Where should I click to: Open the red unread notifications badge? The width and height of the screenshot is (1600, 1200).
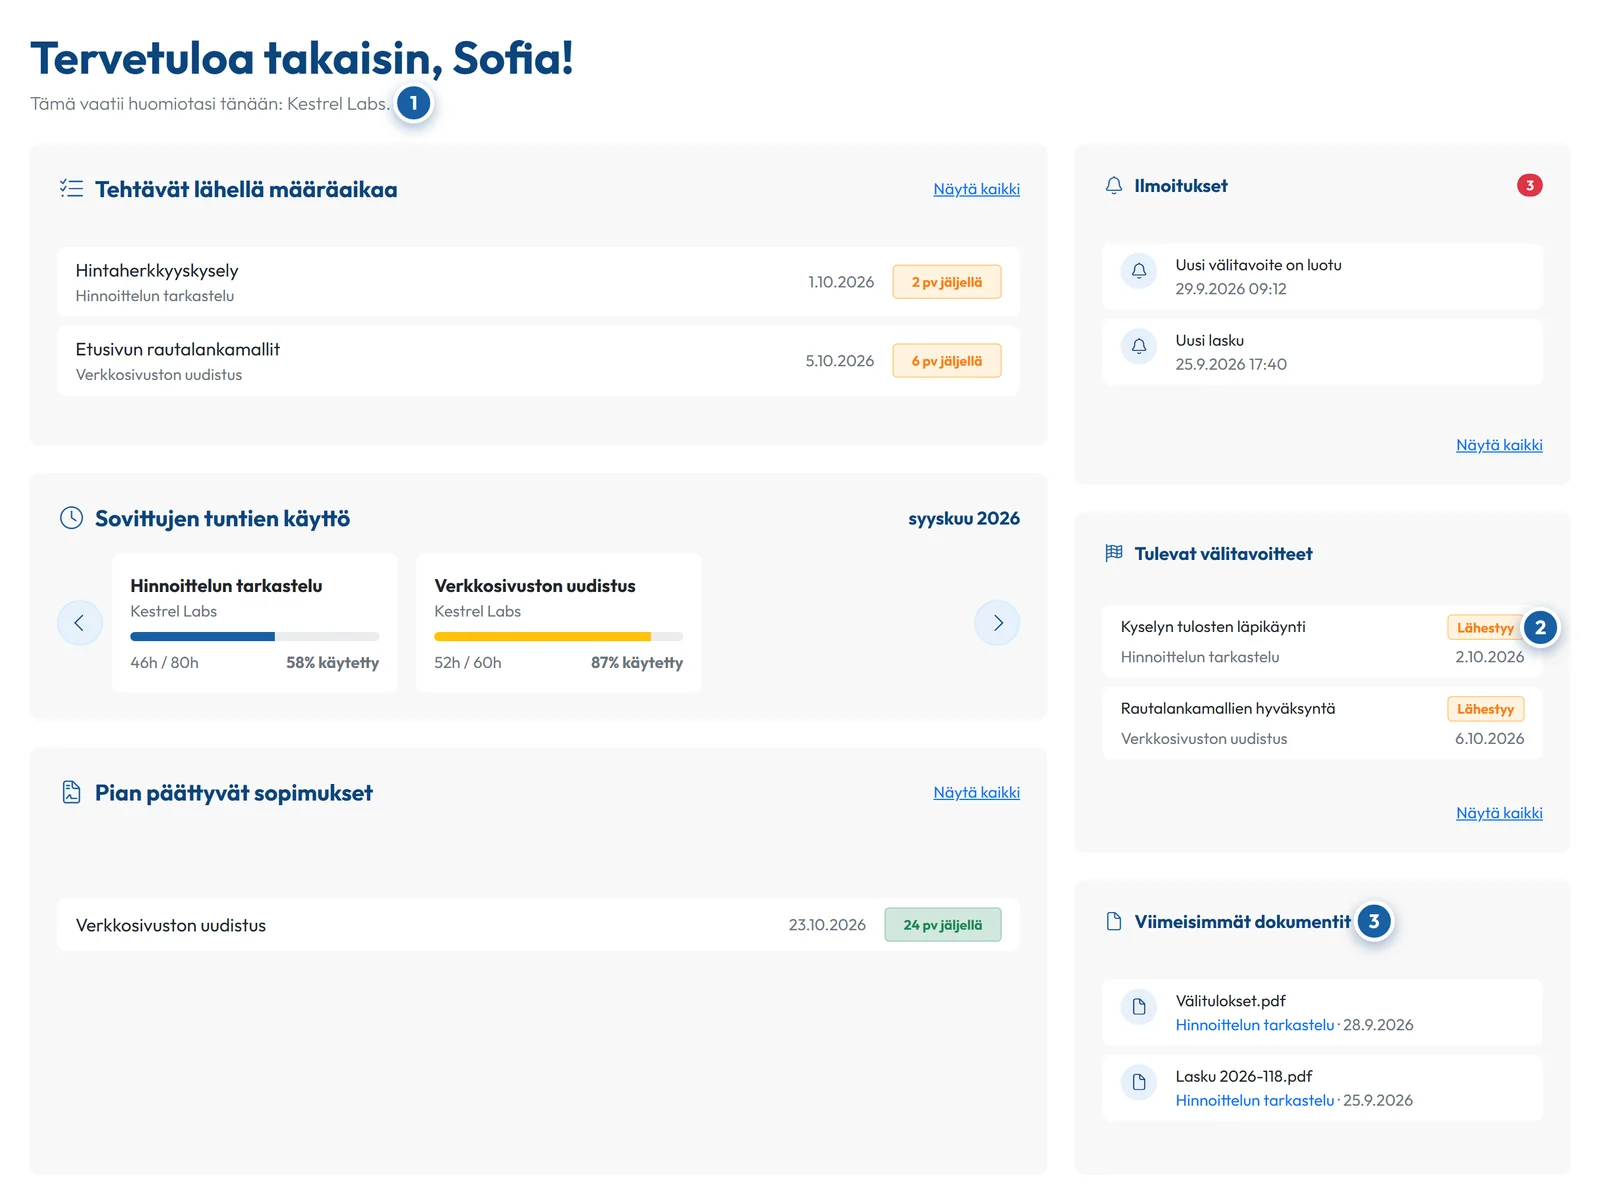click(1529, 185)
